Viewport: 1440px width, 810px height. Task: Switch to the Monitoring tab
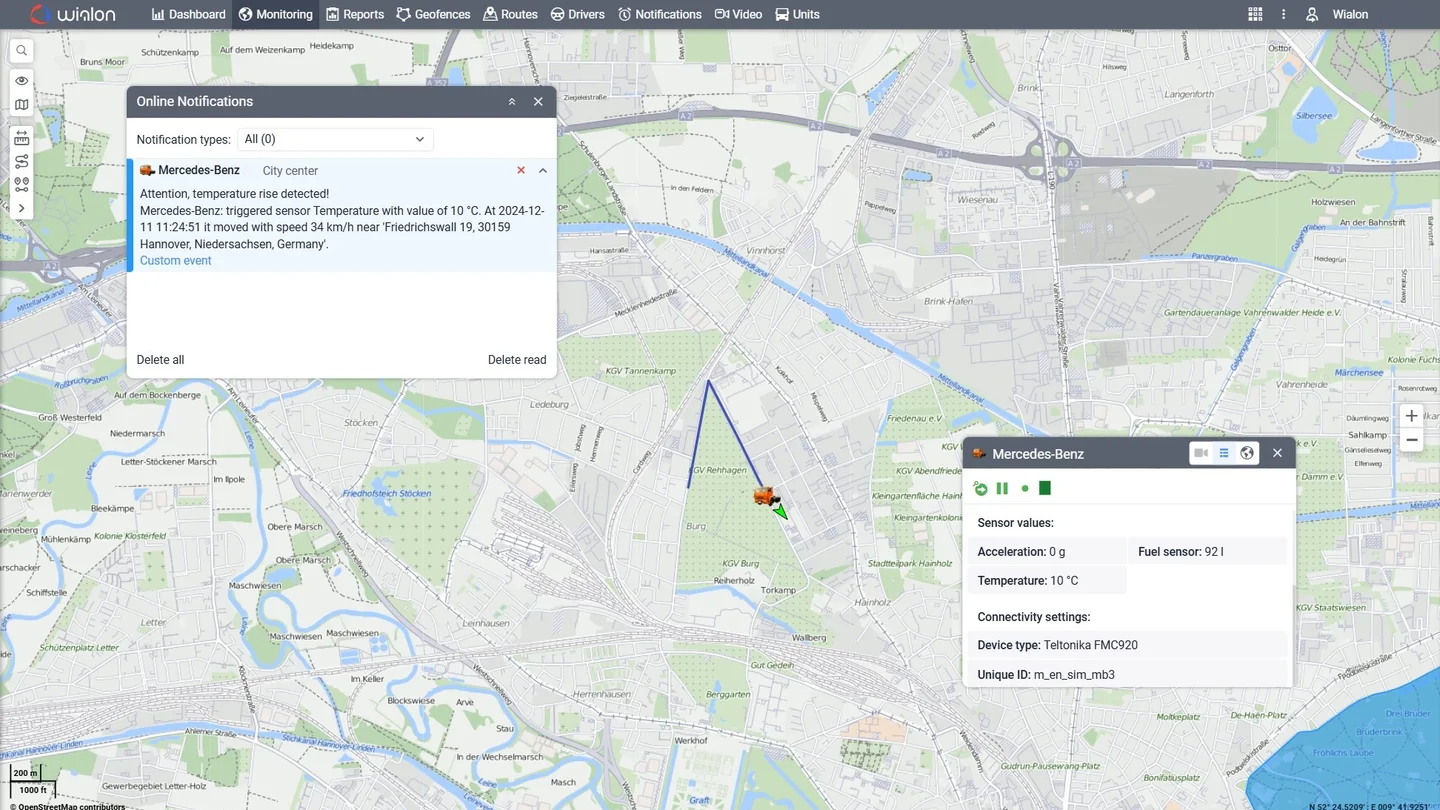tap(275, 14)
